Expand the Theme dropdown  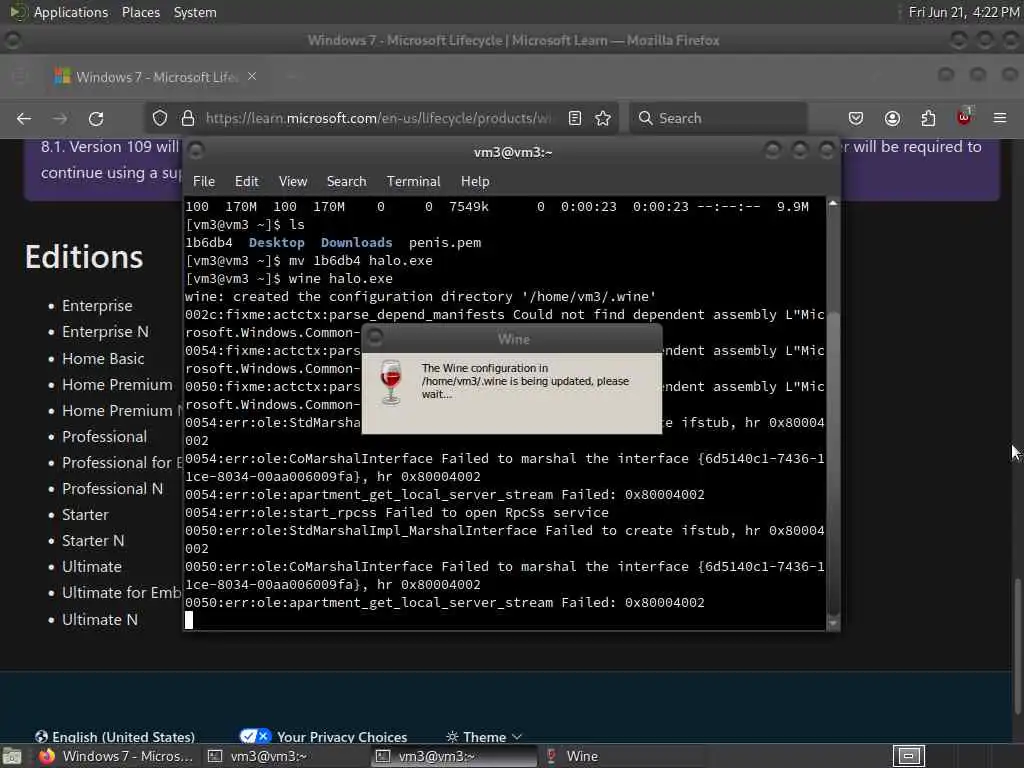[x=484, y=737]
